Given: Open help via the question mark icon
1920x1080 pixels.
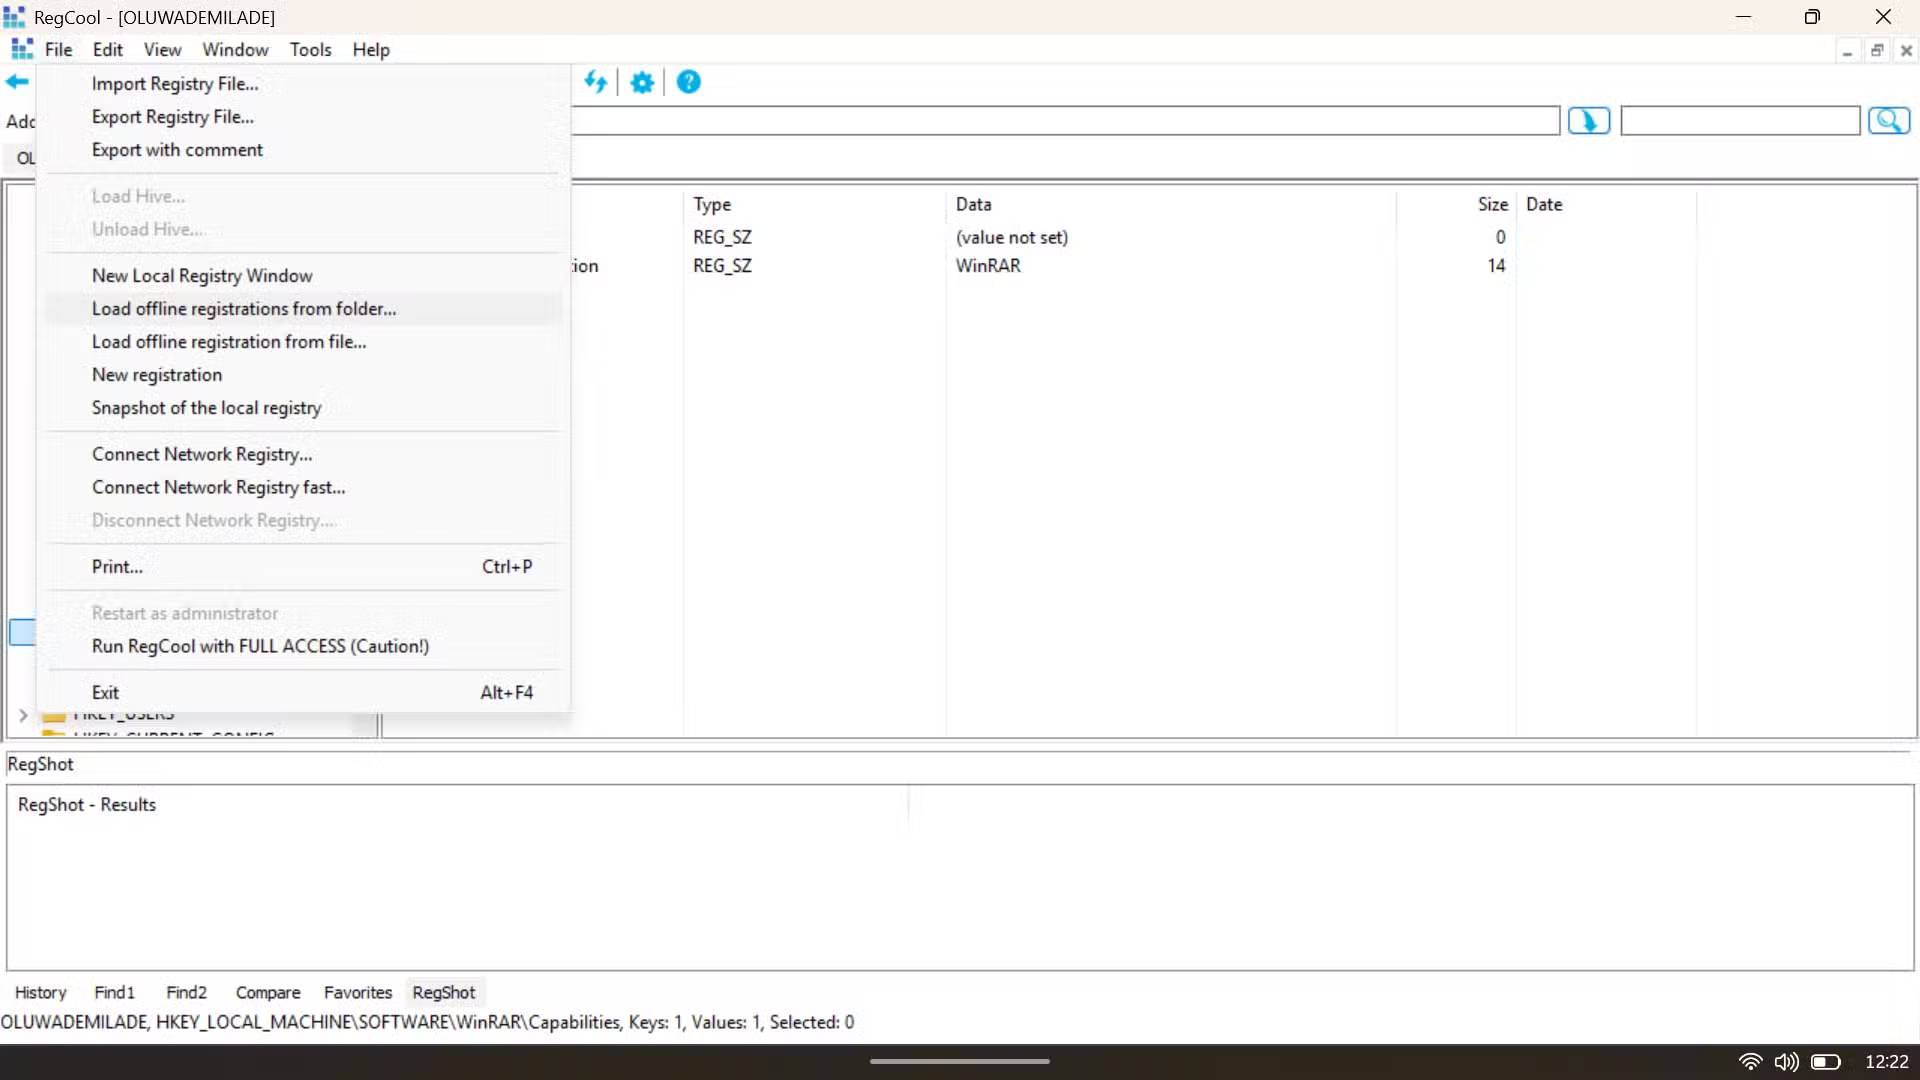Looking at the screenshot, I should (x=688, y=82).
